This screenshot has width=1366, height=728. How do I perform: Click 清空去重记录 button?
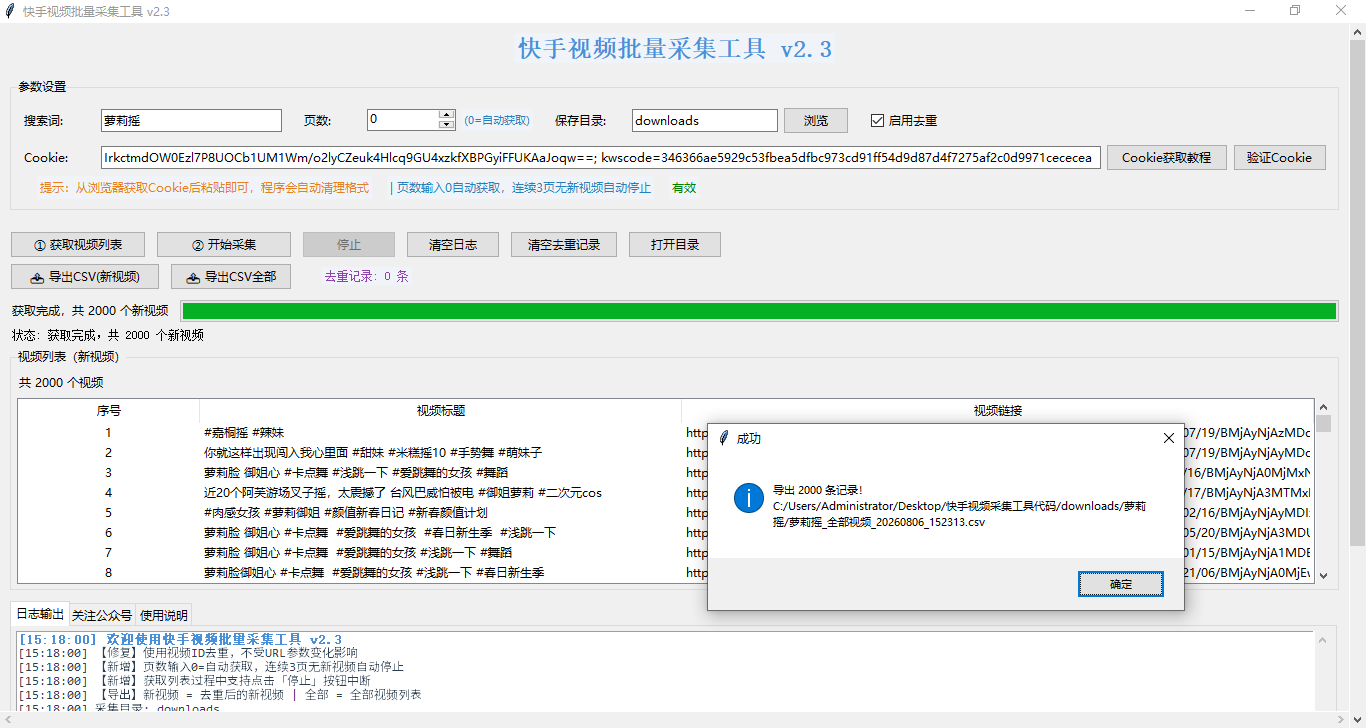pyautogui.click(x=563, y=244)
